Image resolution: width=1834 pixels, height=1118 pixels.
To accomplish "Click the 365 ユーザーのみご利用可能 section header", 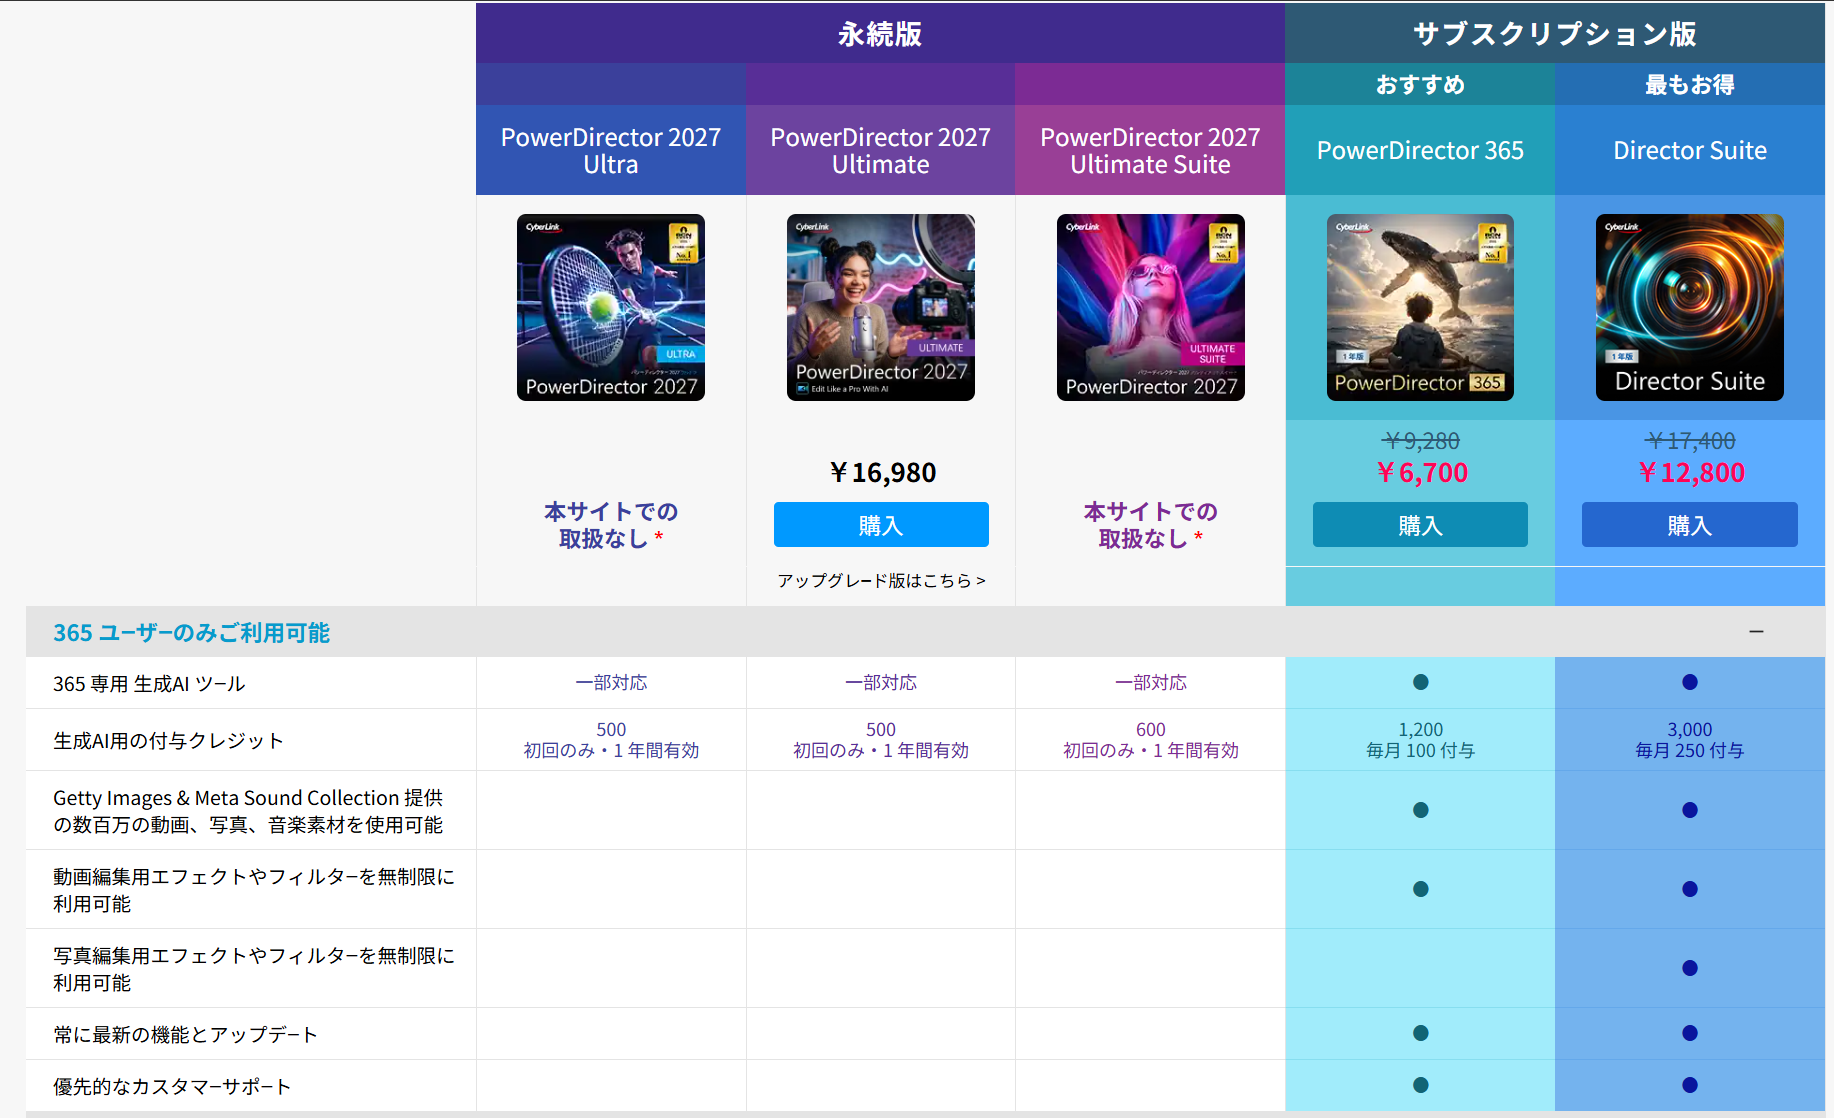I will tap(925, 632).
